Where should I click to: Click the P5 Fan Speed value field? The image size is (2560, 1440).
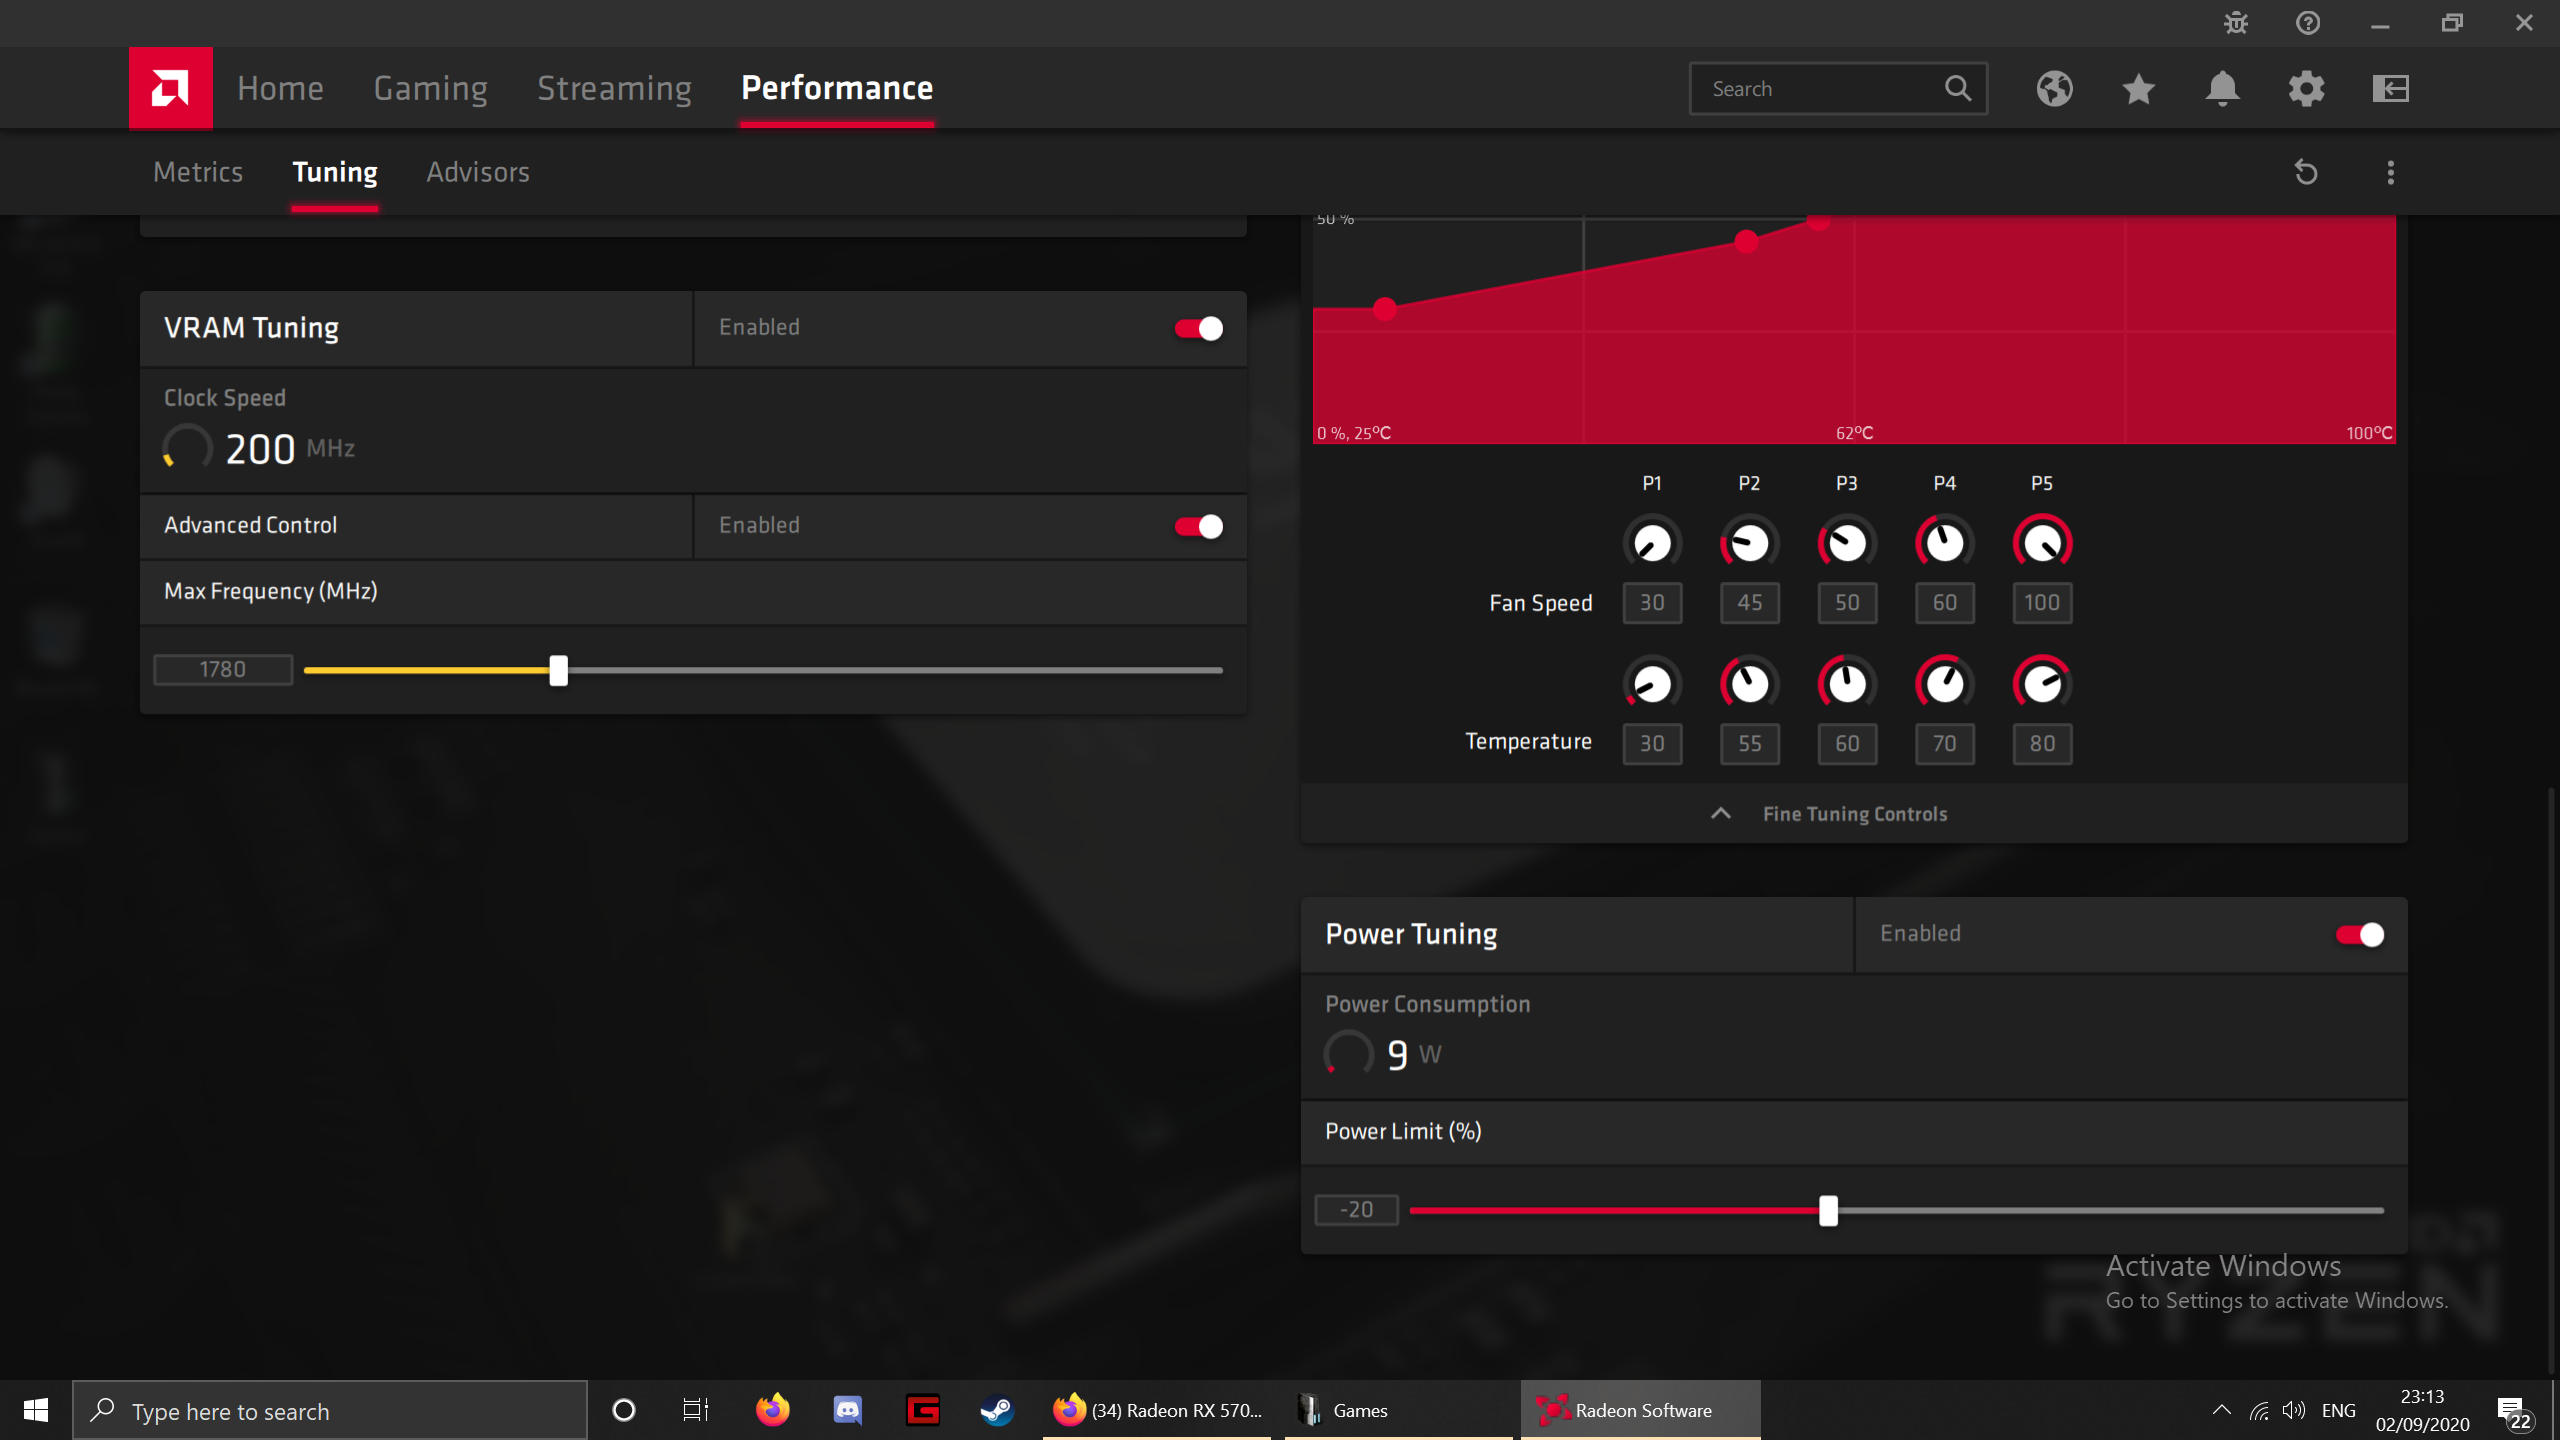(2041, 602)
